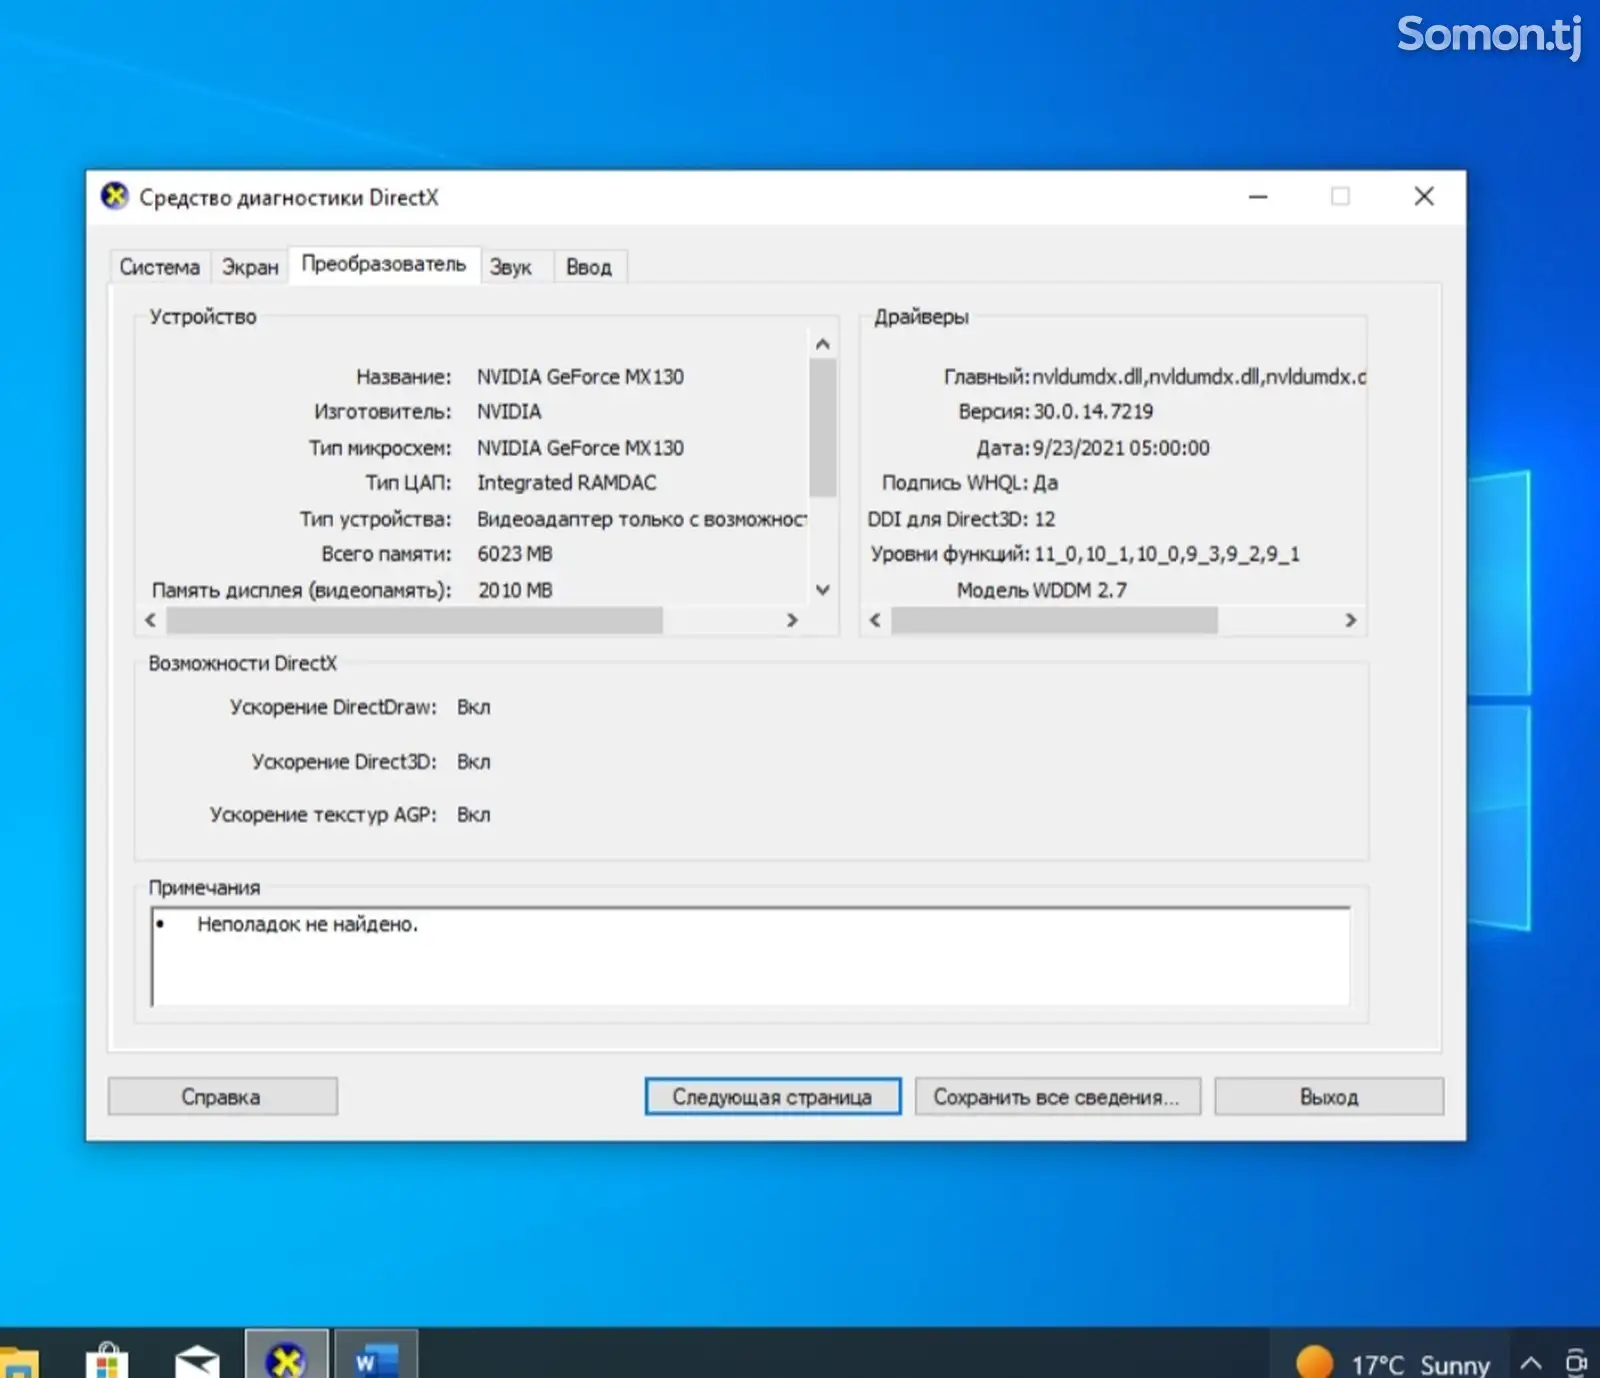Click left arrow of Драйверы horizontal scrollbar
The height and width of the screenshot is (1378, 1600).
tap(875, 620)
